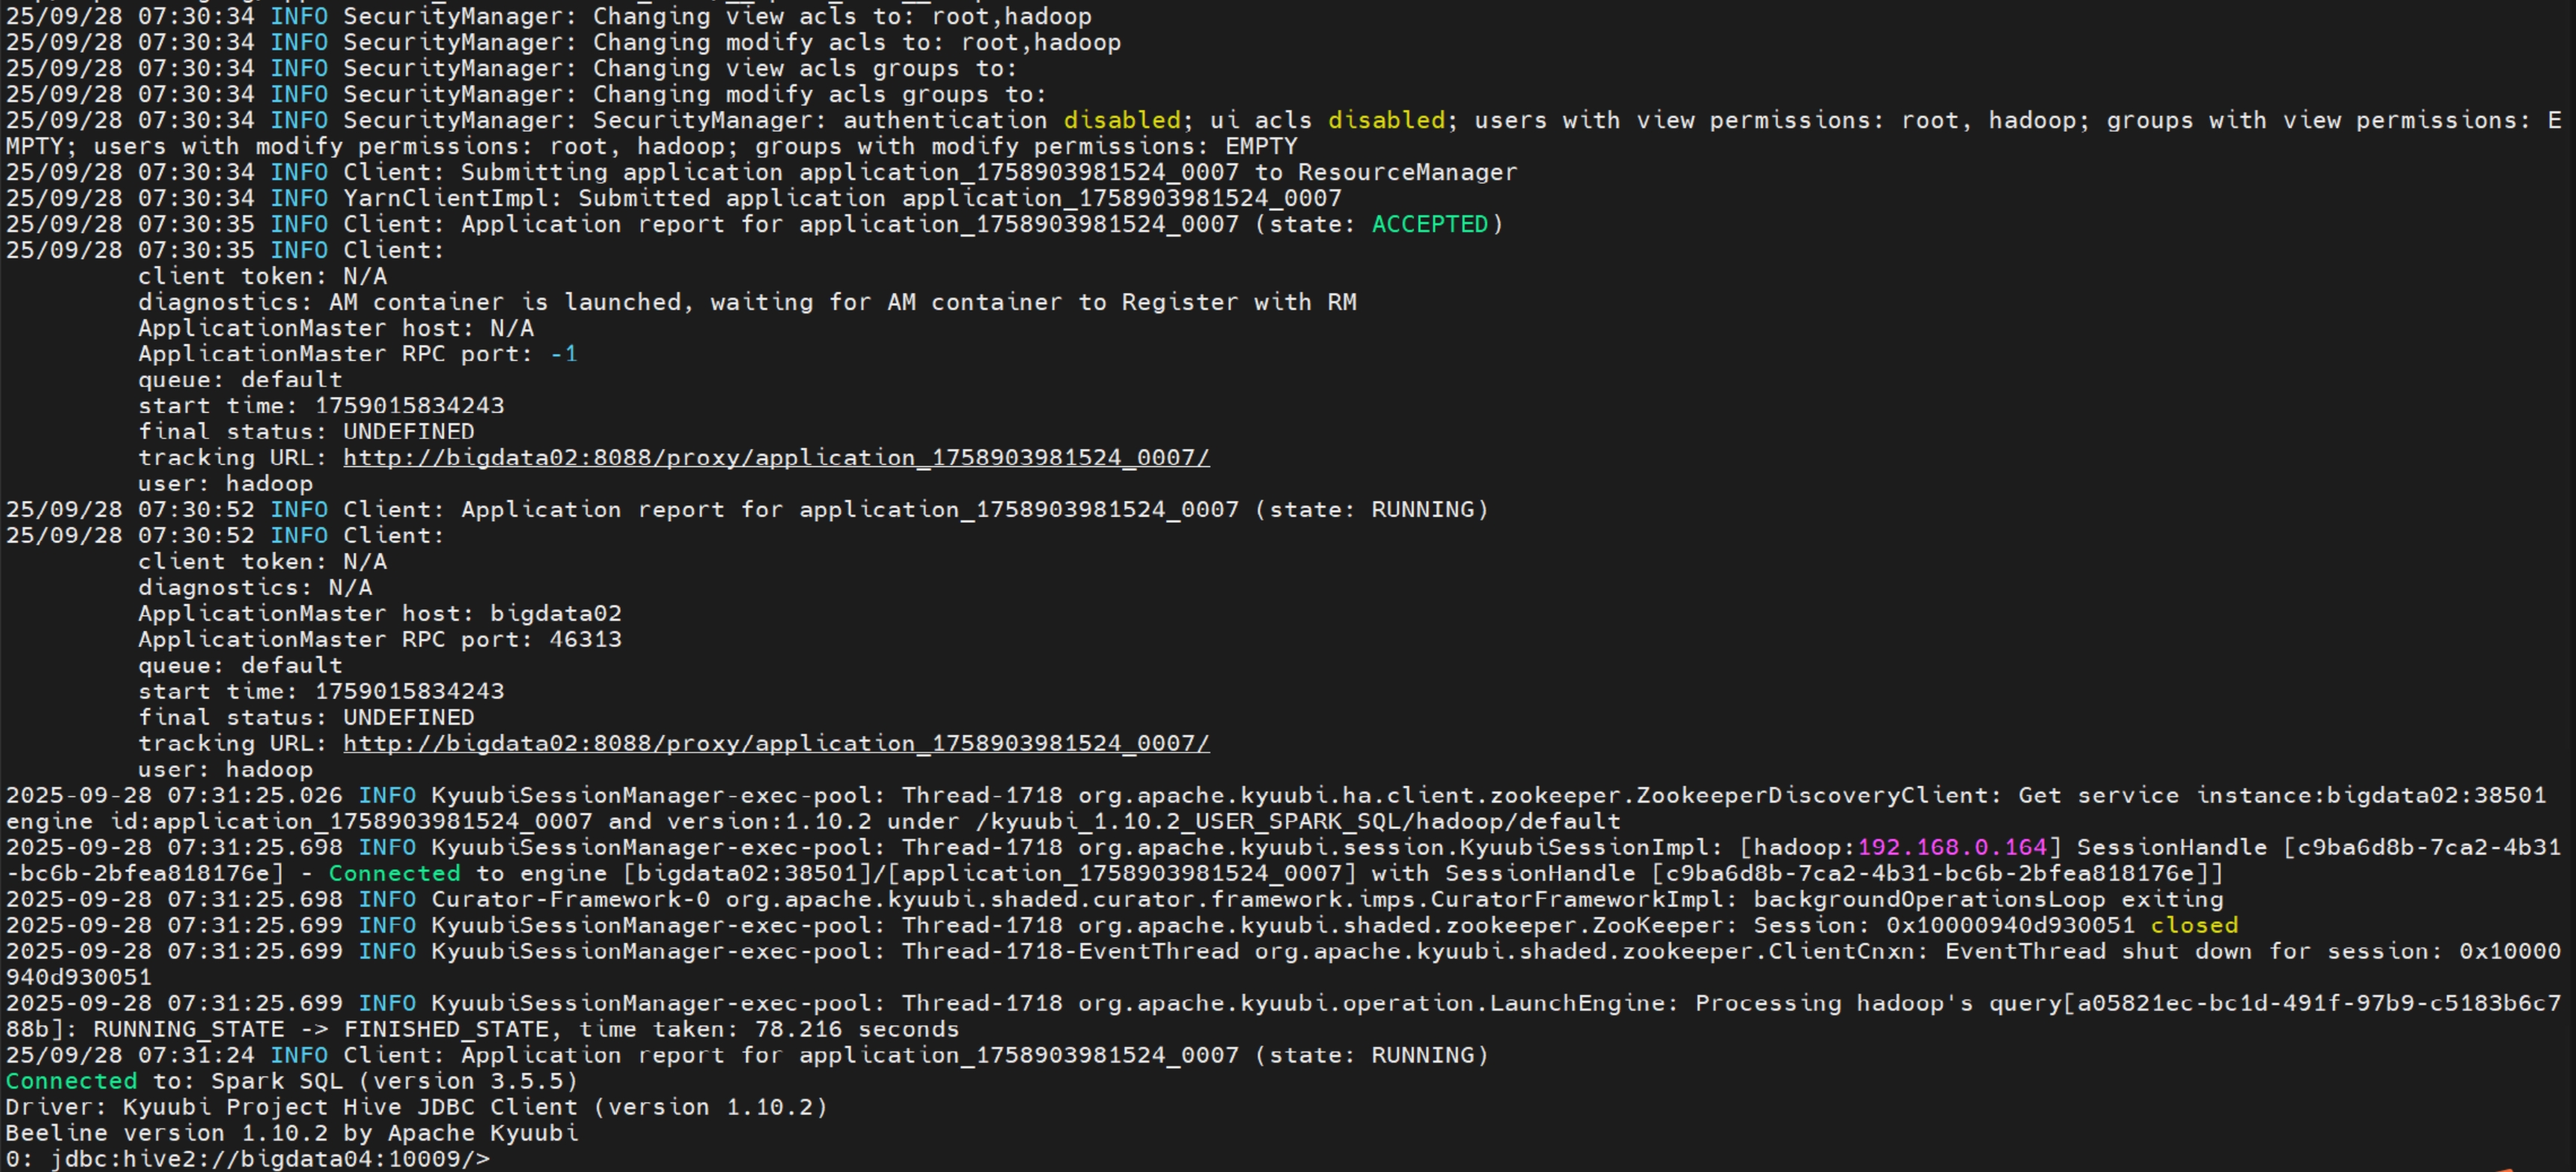This screenshot has width=2576, height=1172.
Task: Click the RPC port number 46313
Action: click(585, 640)
